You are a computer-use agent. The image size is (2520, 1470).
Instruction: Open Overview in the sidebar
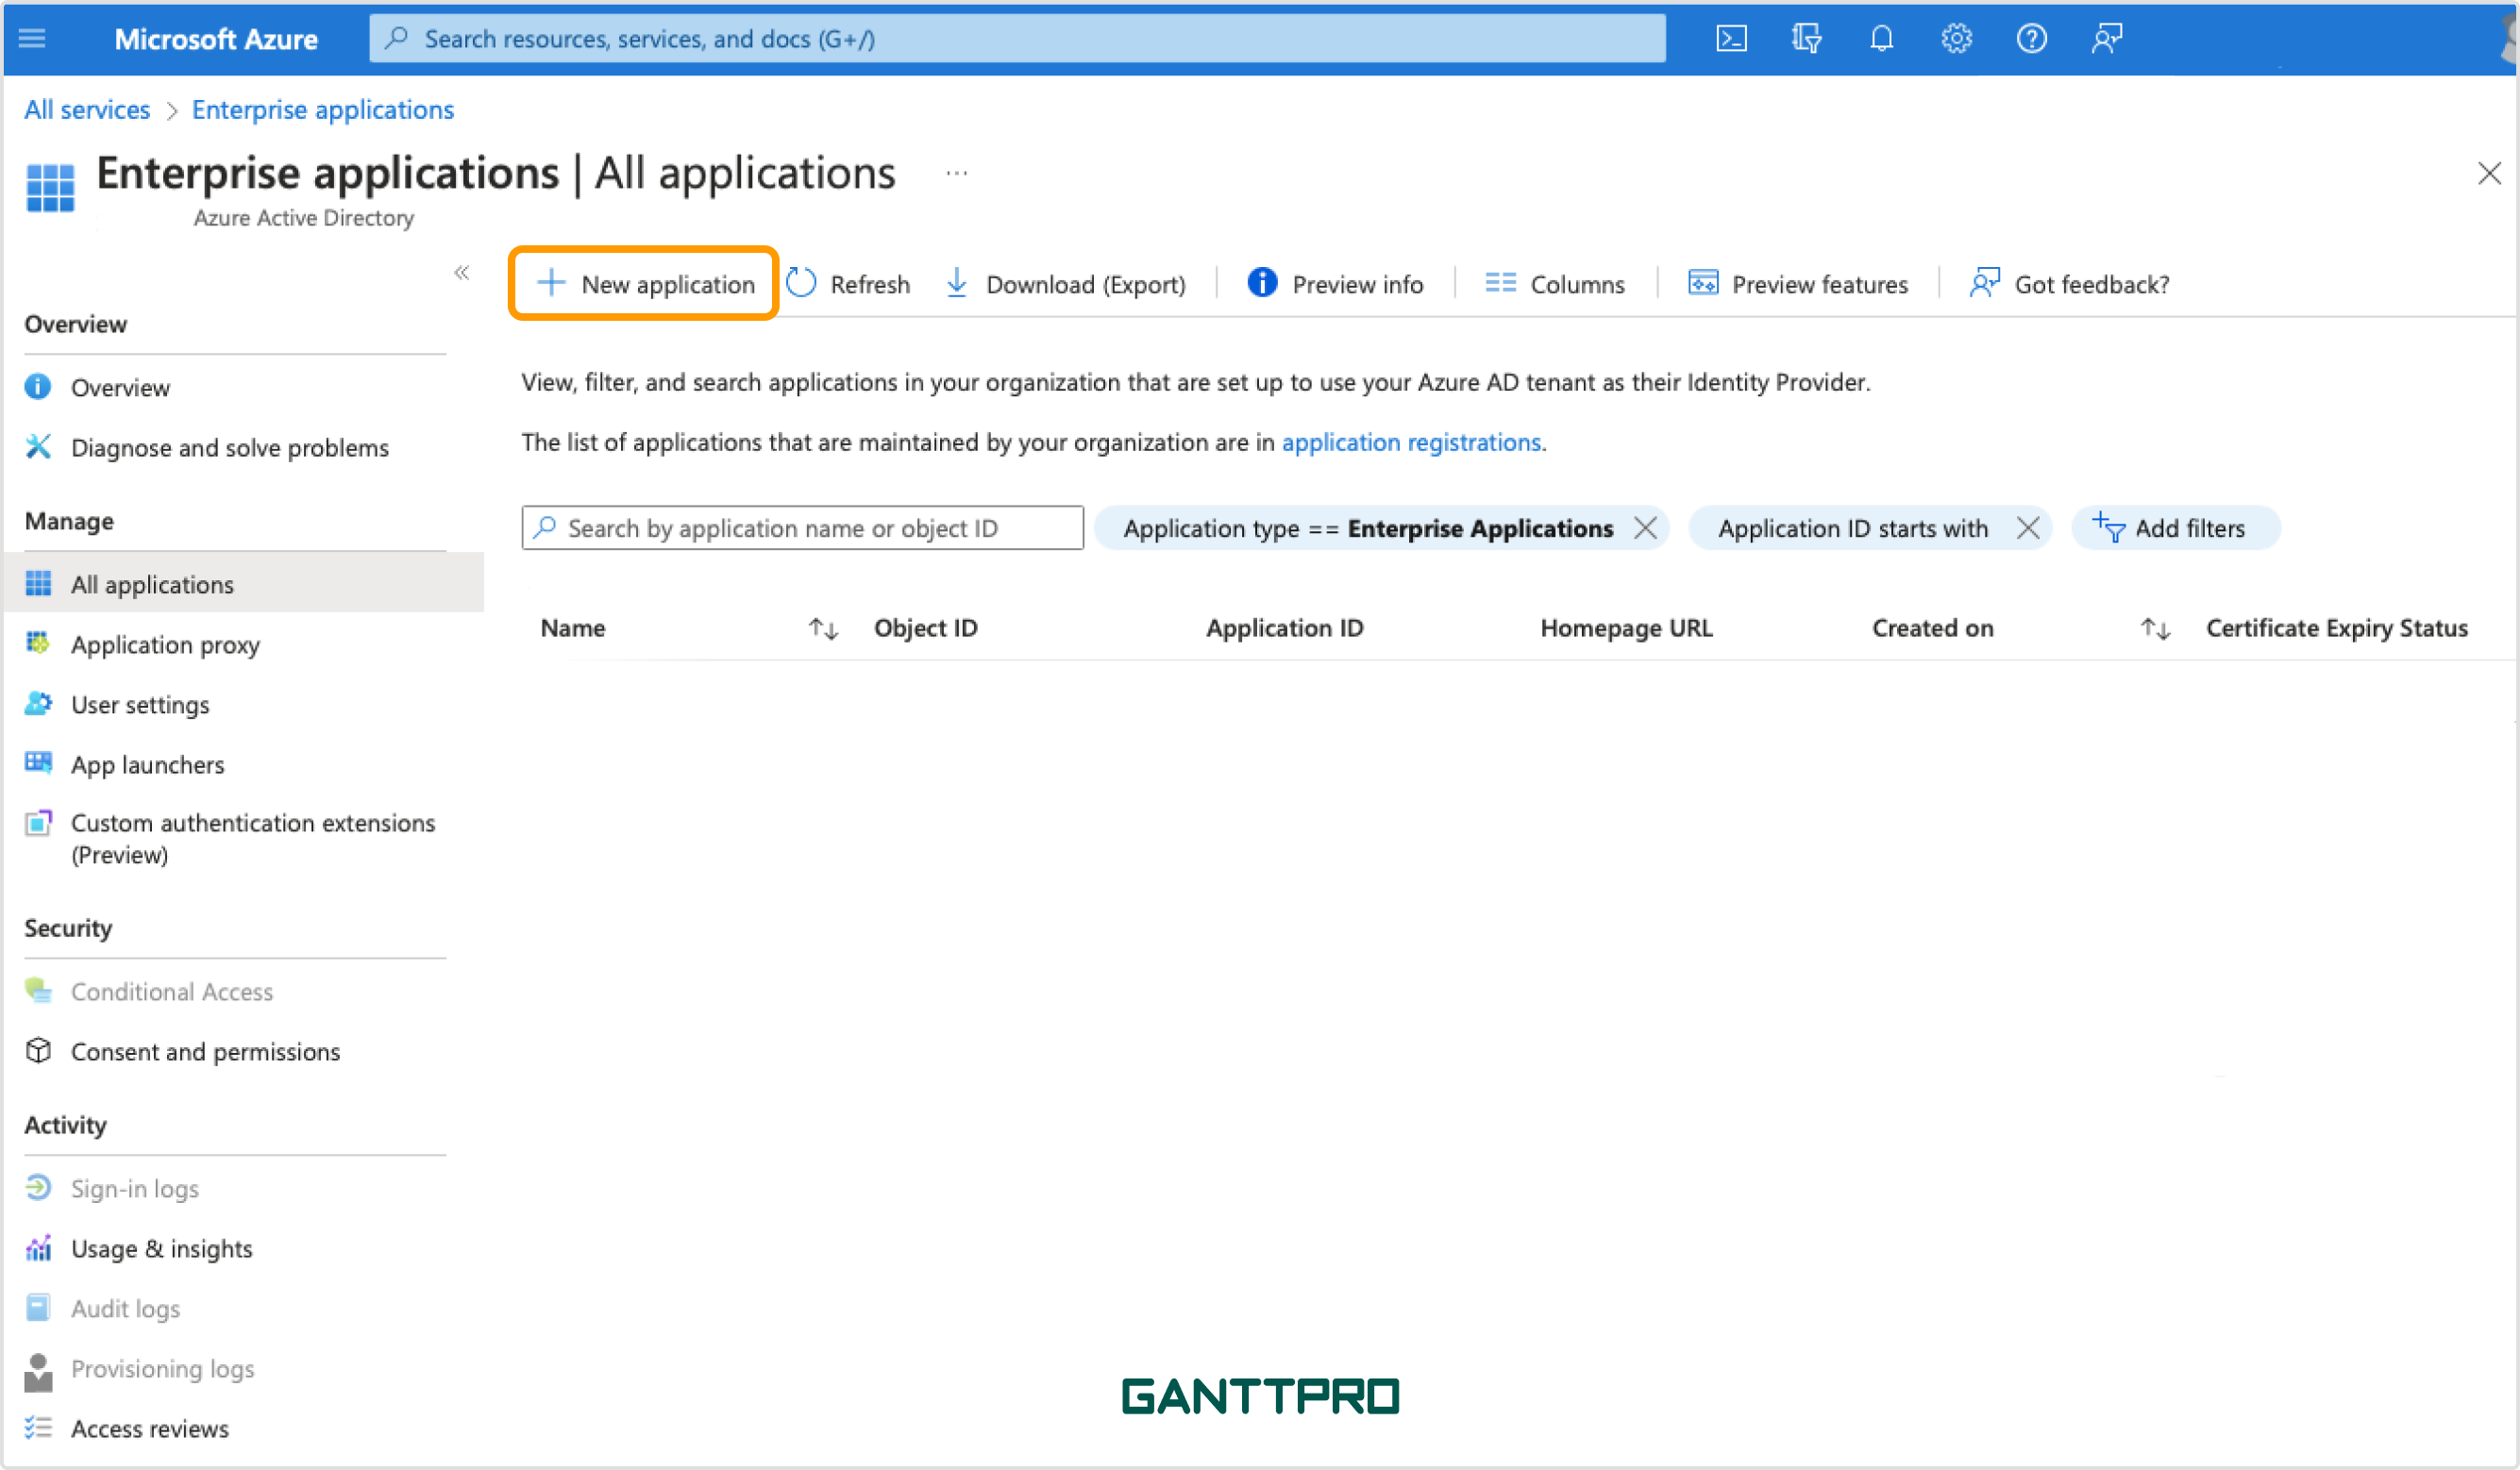[x=120, y=388]
